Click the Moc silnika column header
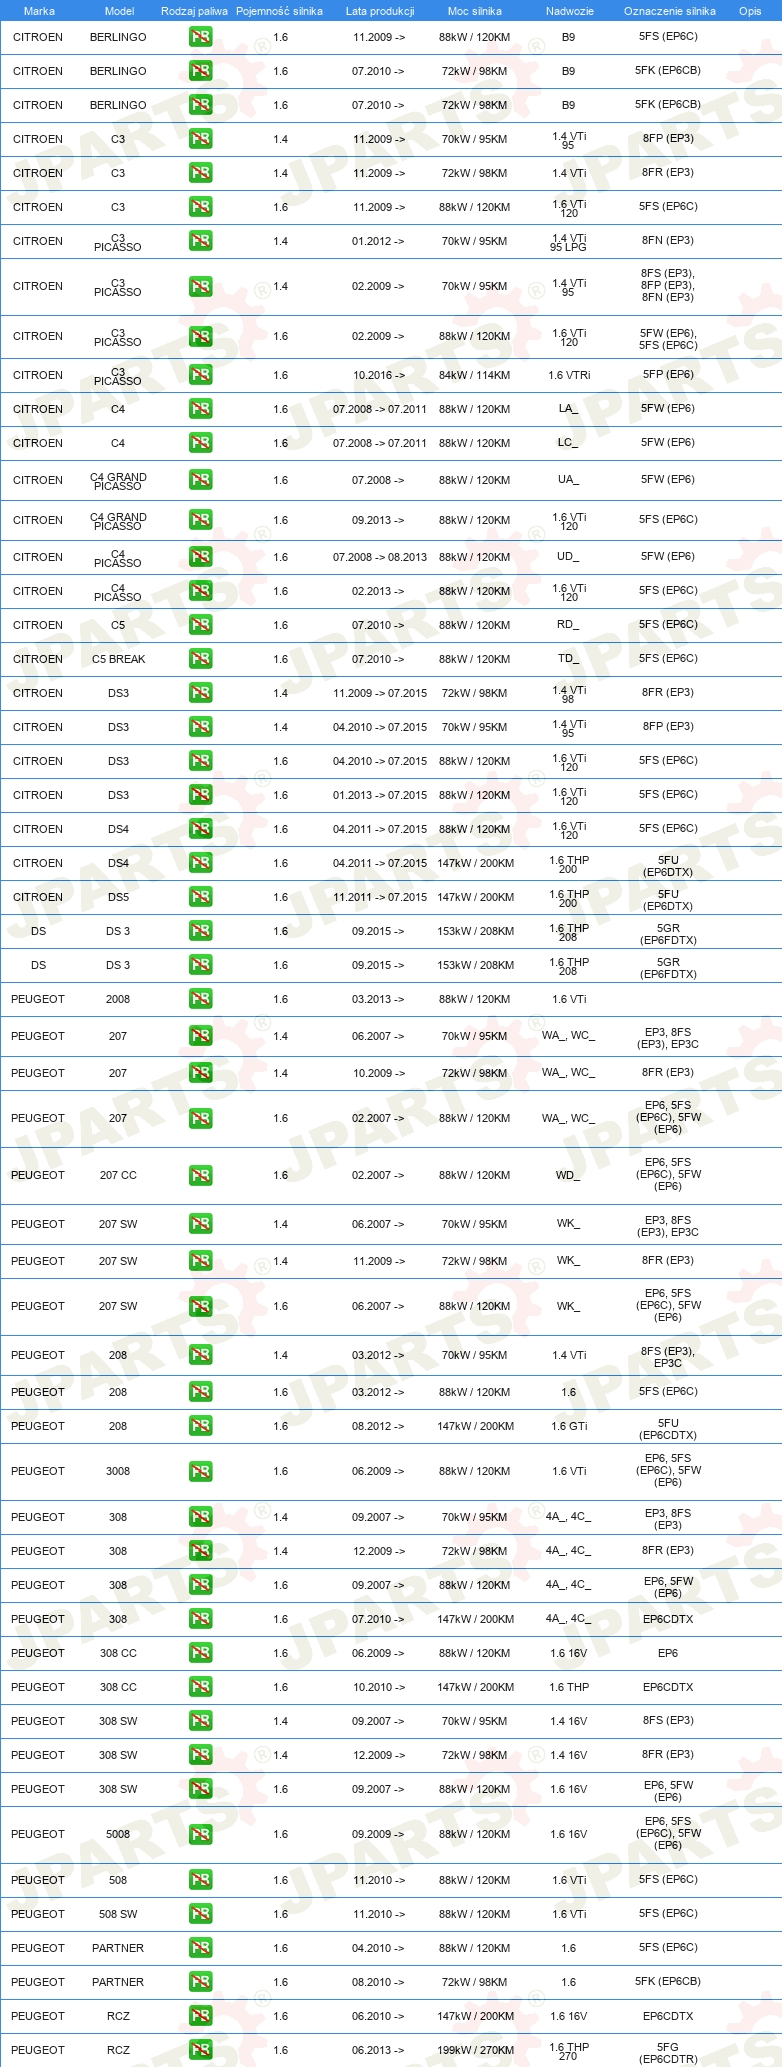This screenshot has width=782, height=2067. coord(475,11)
